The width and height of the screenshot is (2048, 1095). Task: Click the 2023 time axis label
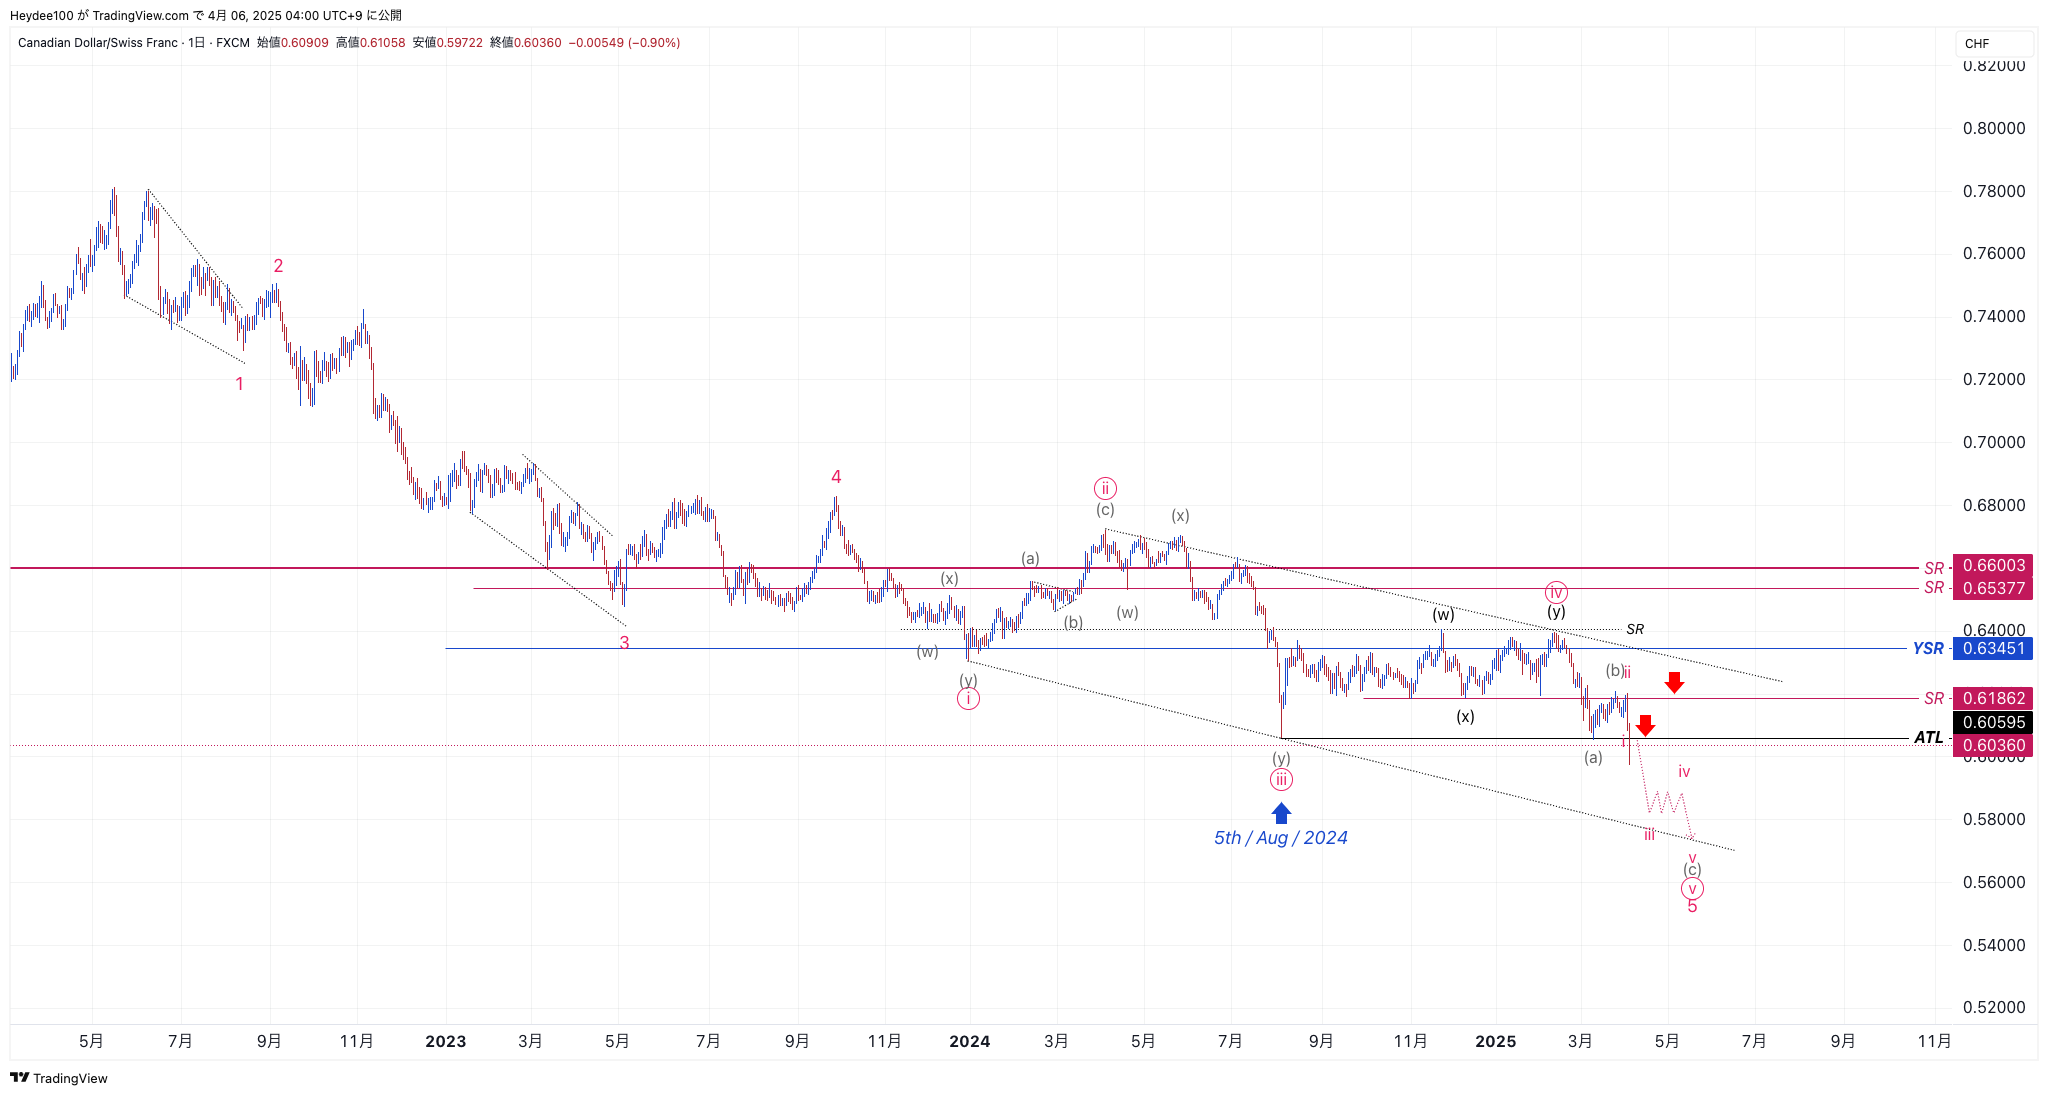[446, 1041]
